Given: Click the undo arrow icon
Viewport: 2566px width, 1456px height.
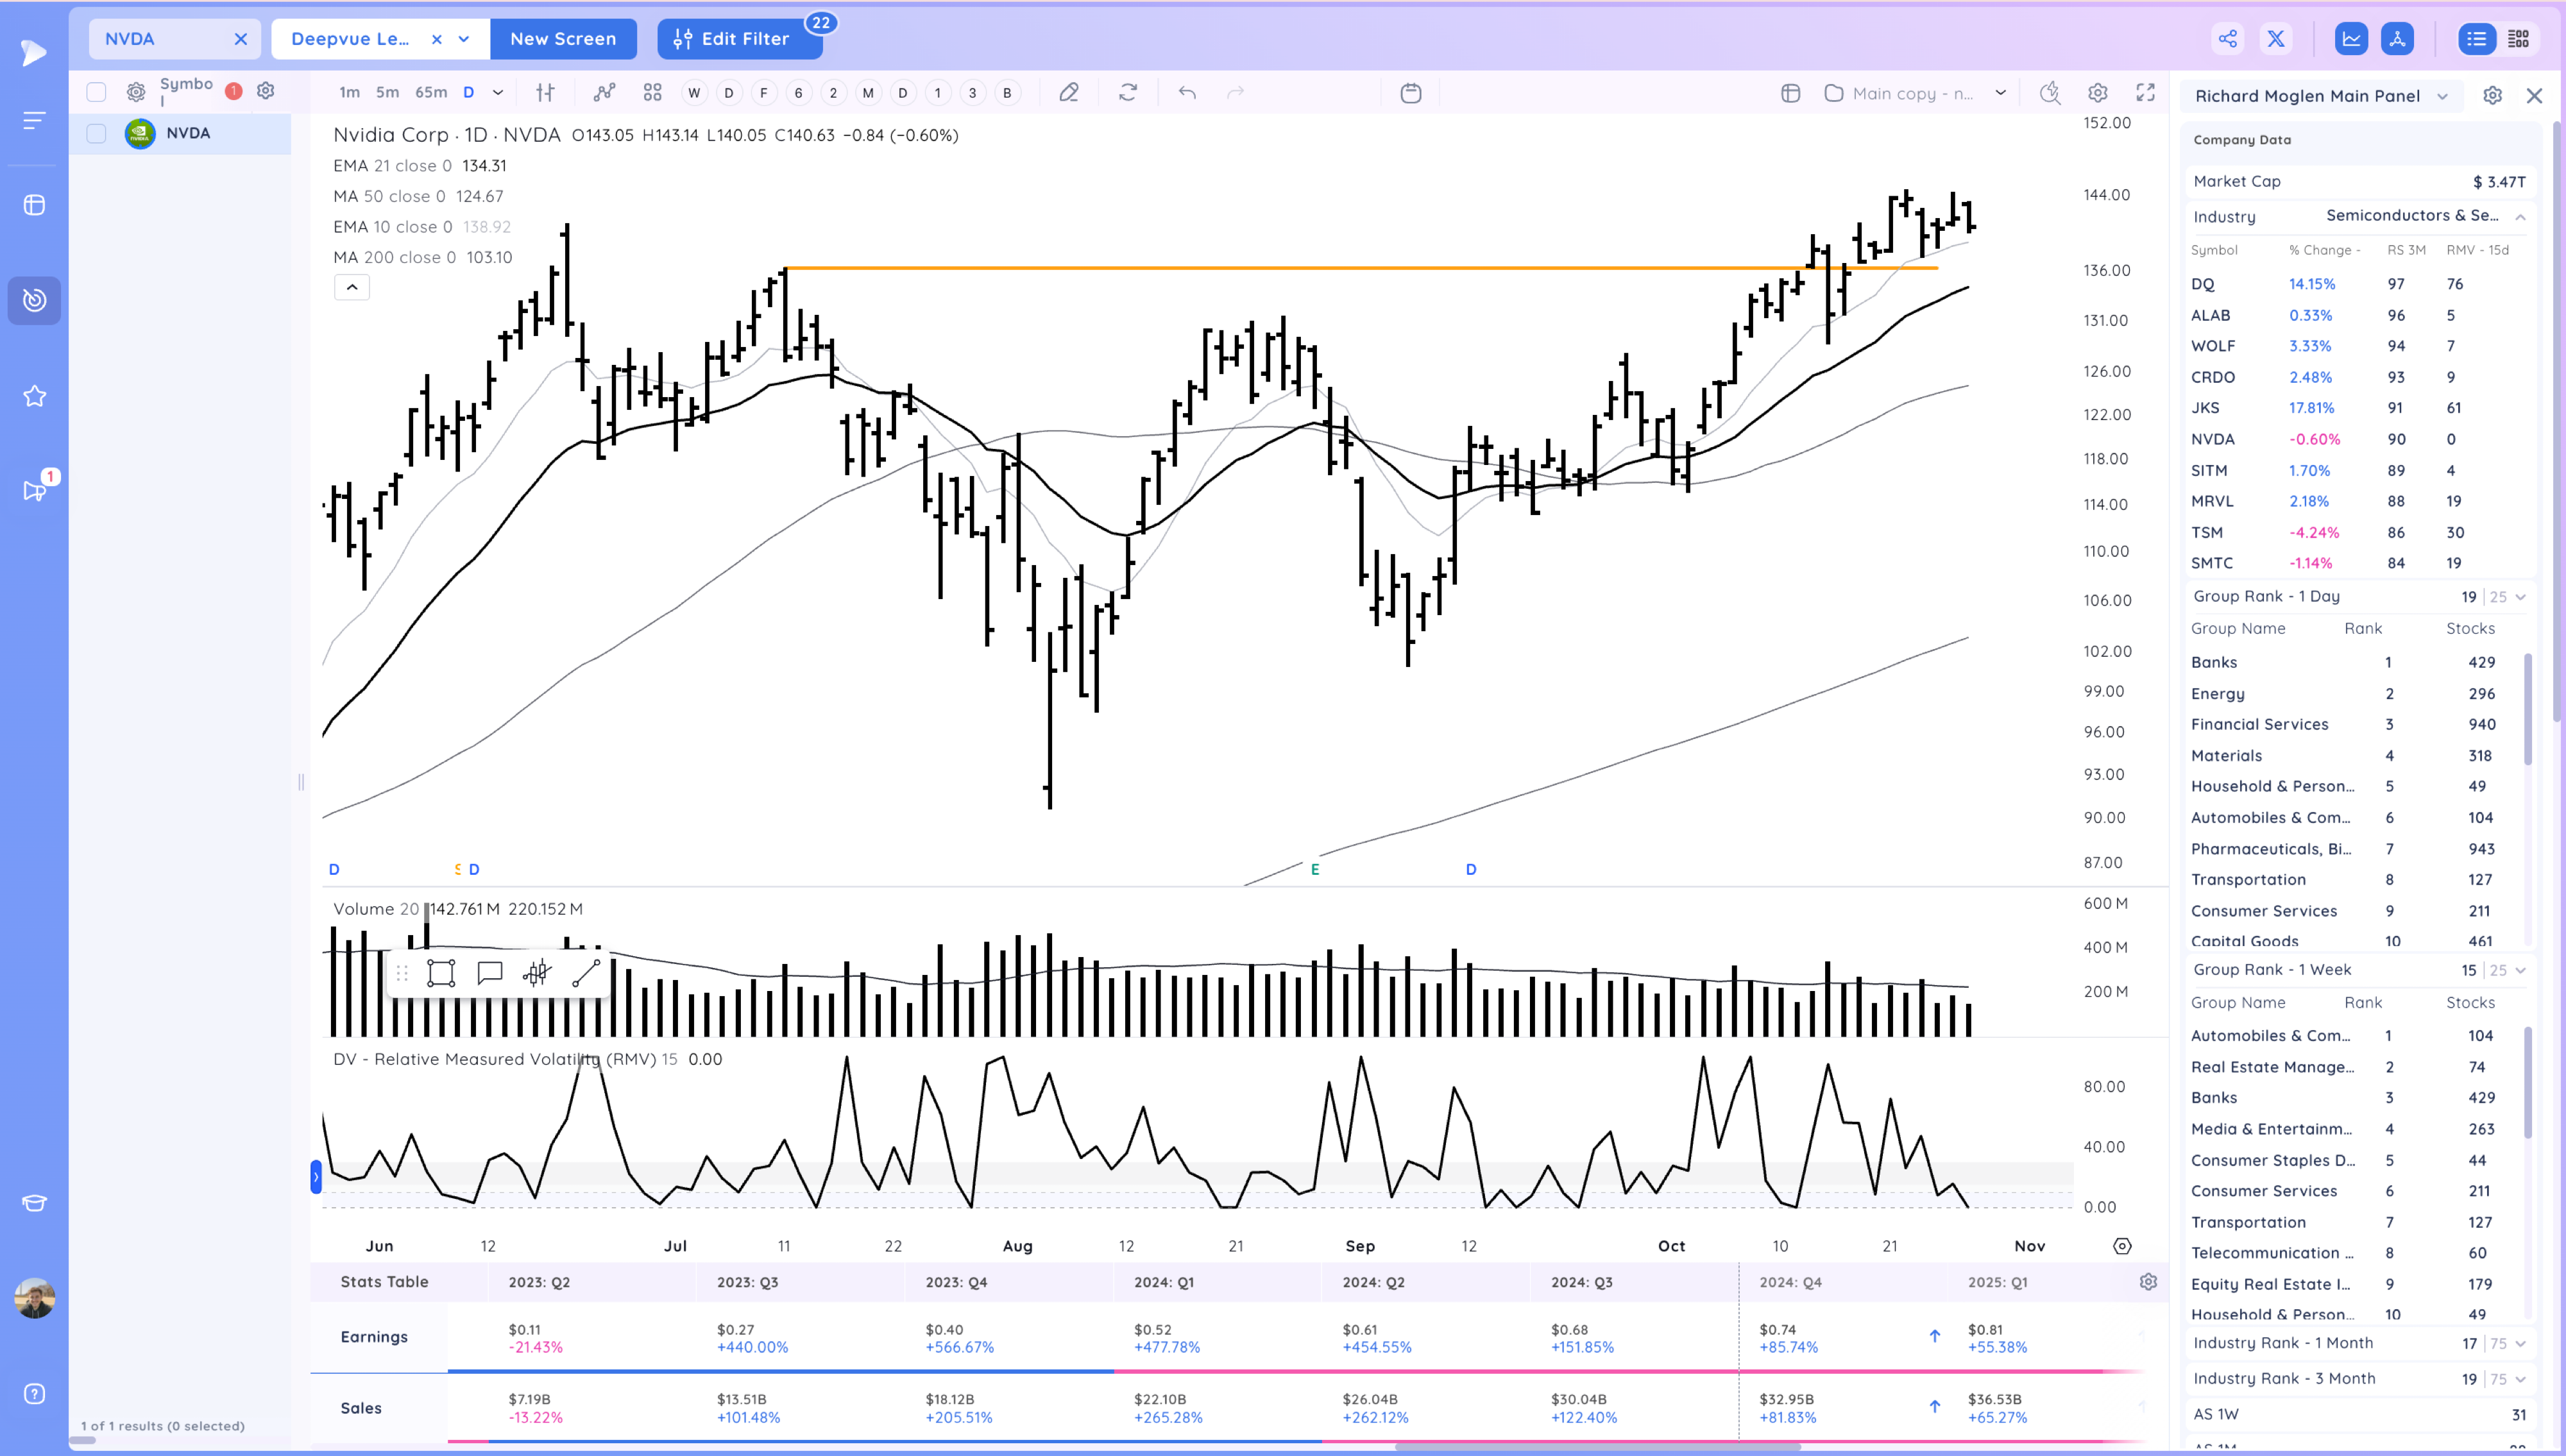Looking at the screenshot, I should (x=1187, y=93).
